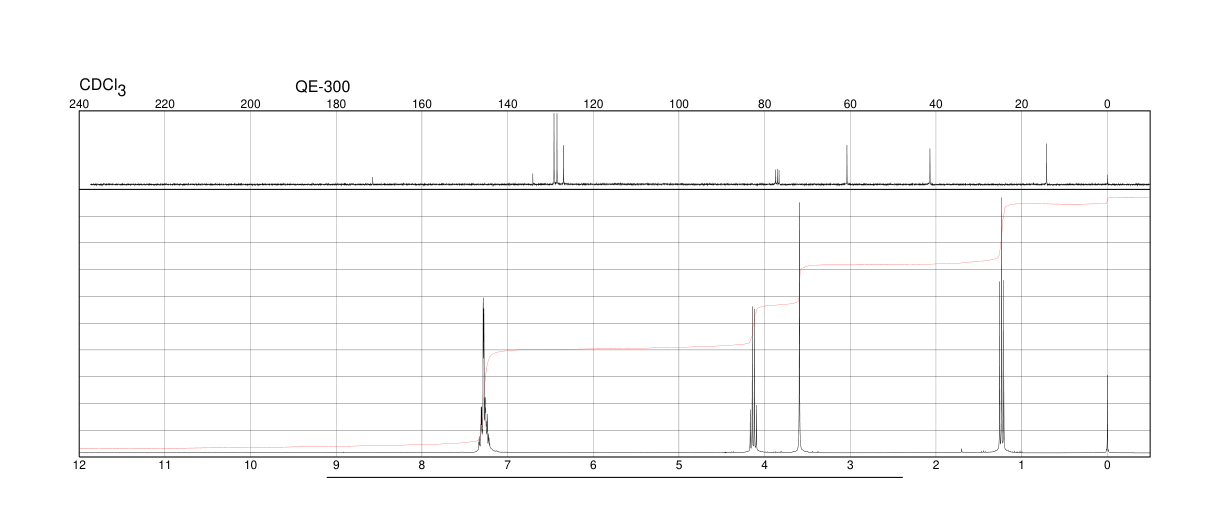Image resolution: width=1224 pixels, height=528 pixels.
Task: Select the 80 tick on carbon axis
Action: click(764, 104)
